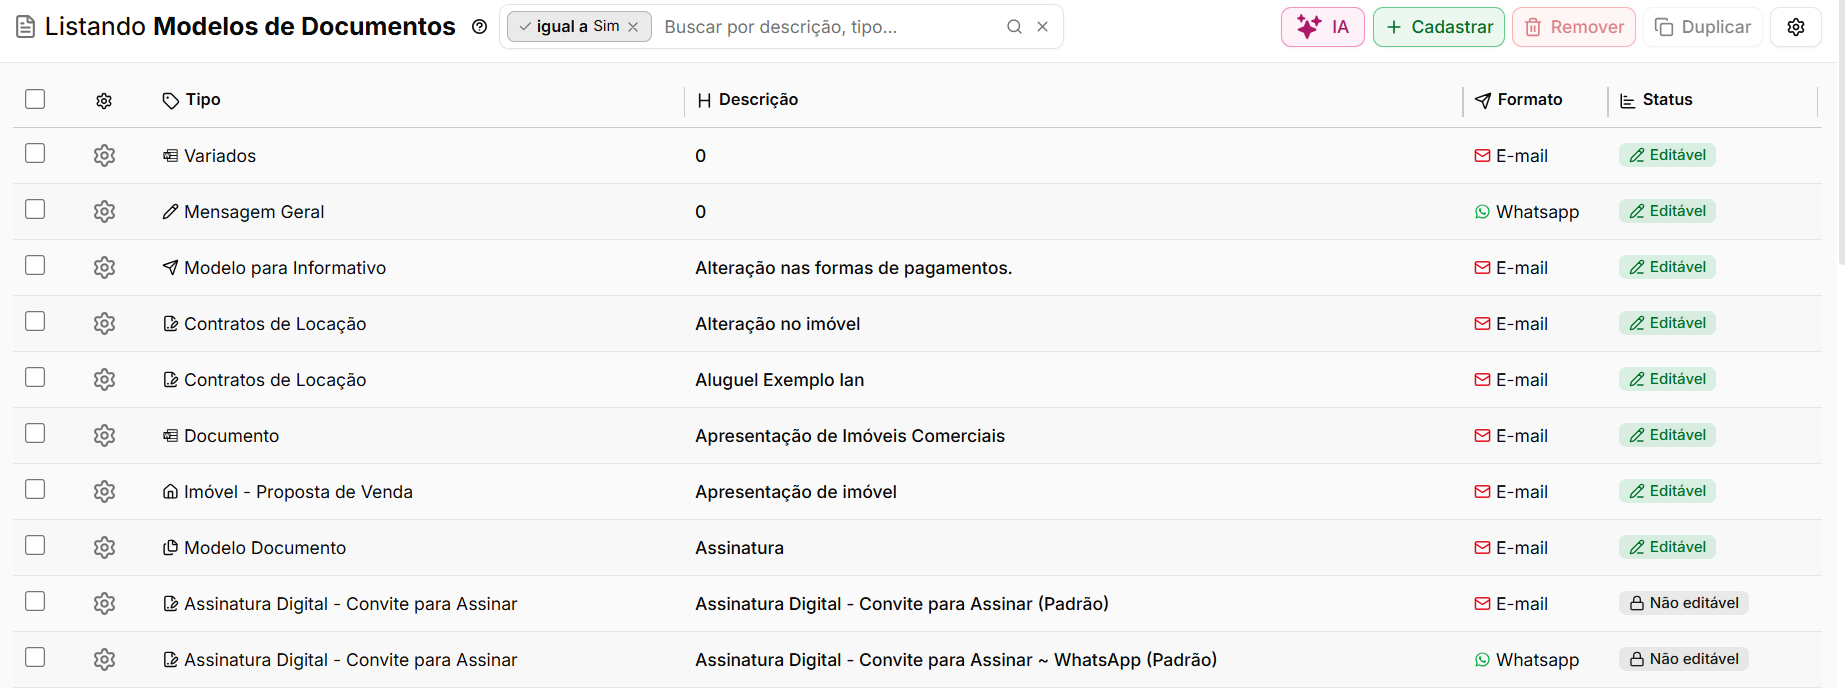The image size is (1845, 688).
Task: Open the gear menu for 'Aluguel Exemplo Ian' row
Action: tap(104, 380)
